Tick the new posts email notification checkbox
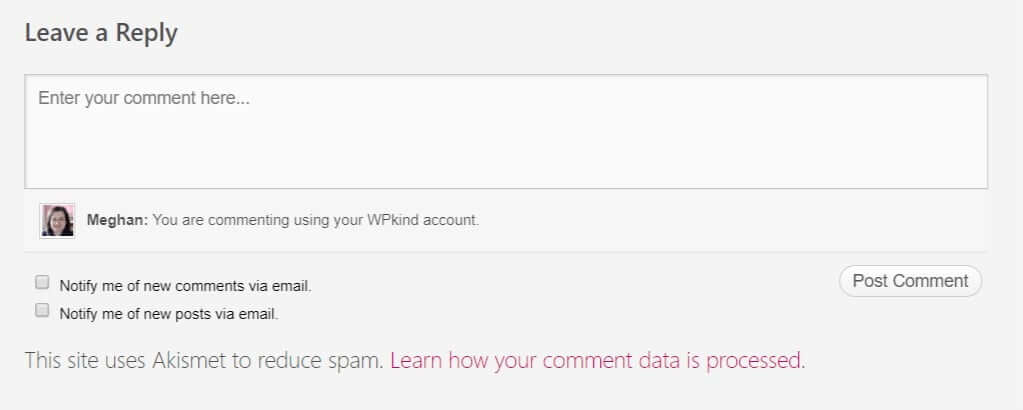The height and width of the screenshot is (410, 1023). [42, 310]
